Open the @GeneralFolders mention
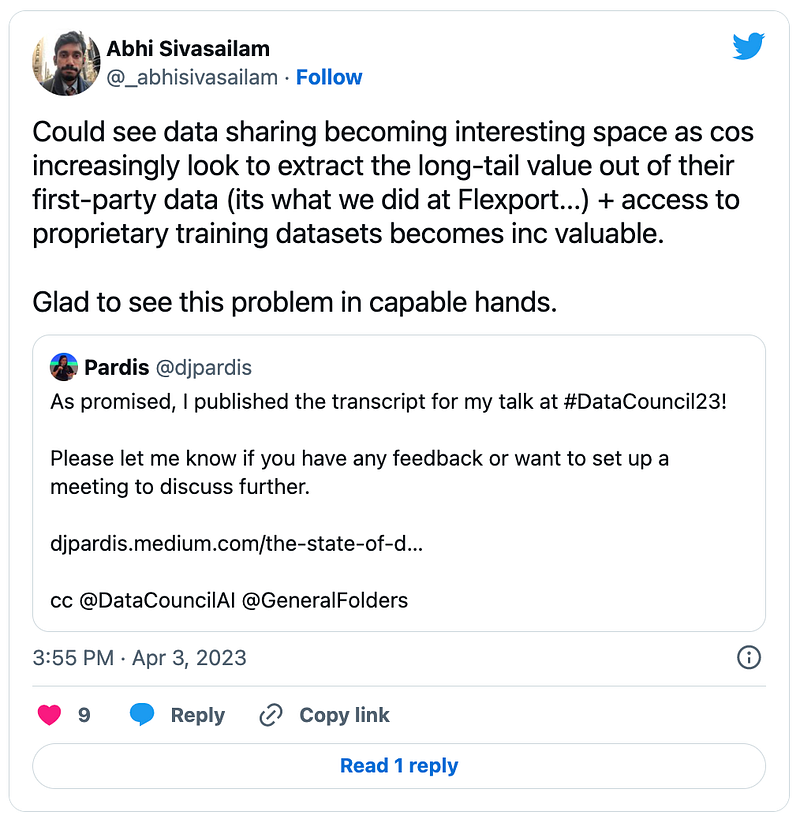Viewport: 800px width, 827px height. pyautogui.click(x=325, y=600)
